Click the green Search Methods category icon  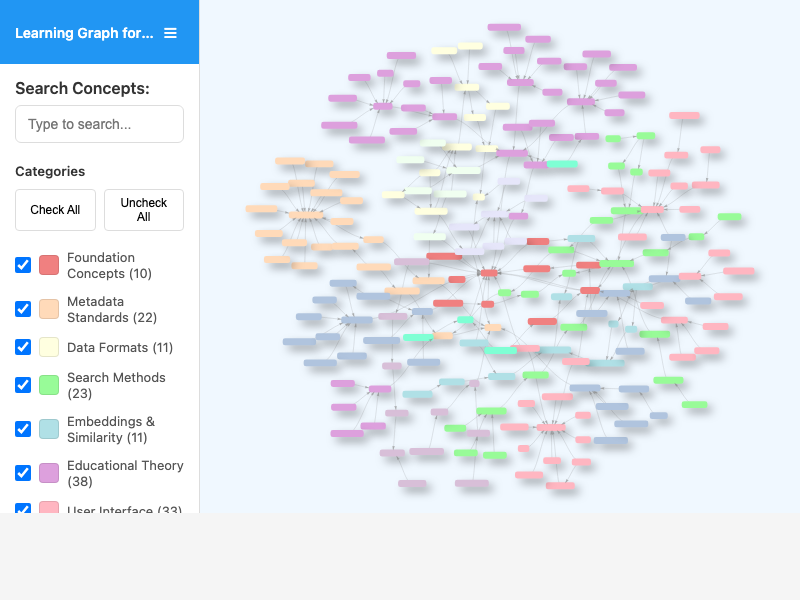click(48, 385)
